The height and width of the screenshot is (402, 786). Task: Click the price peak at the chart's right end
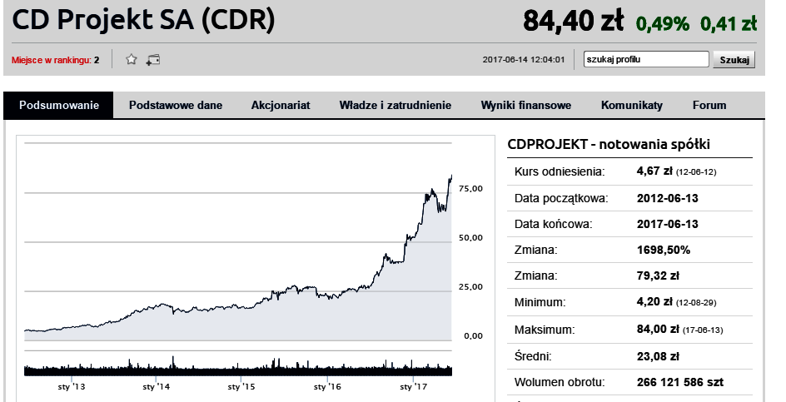[x=451, y=176]
